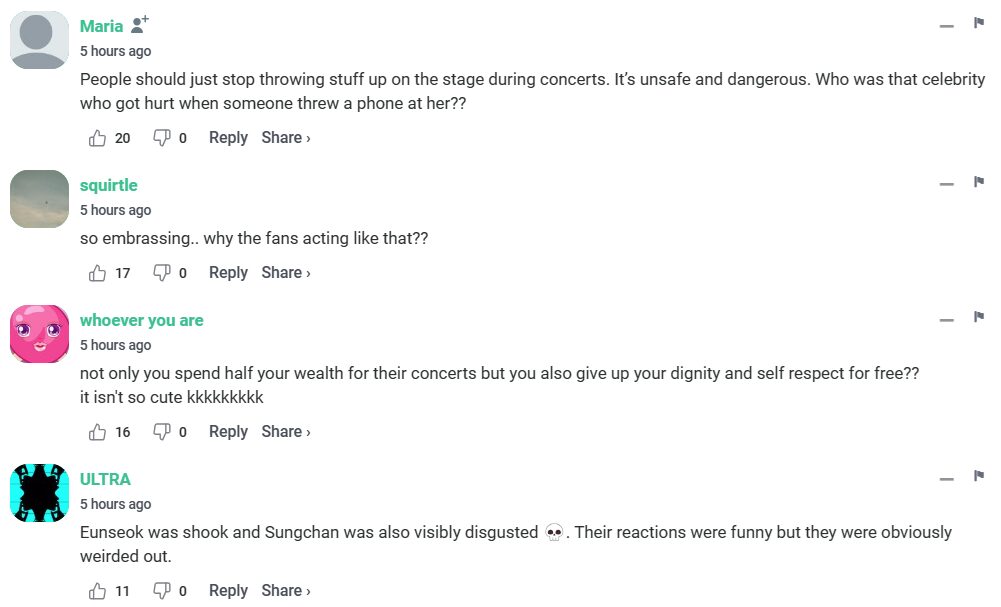
Task: Click the follow icon next to Maria
Action: coord(140,25)
